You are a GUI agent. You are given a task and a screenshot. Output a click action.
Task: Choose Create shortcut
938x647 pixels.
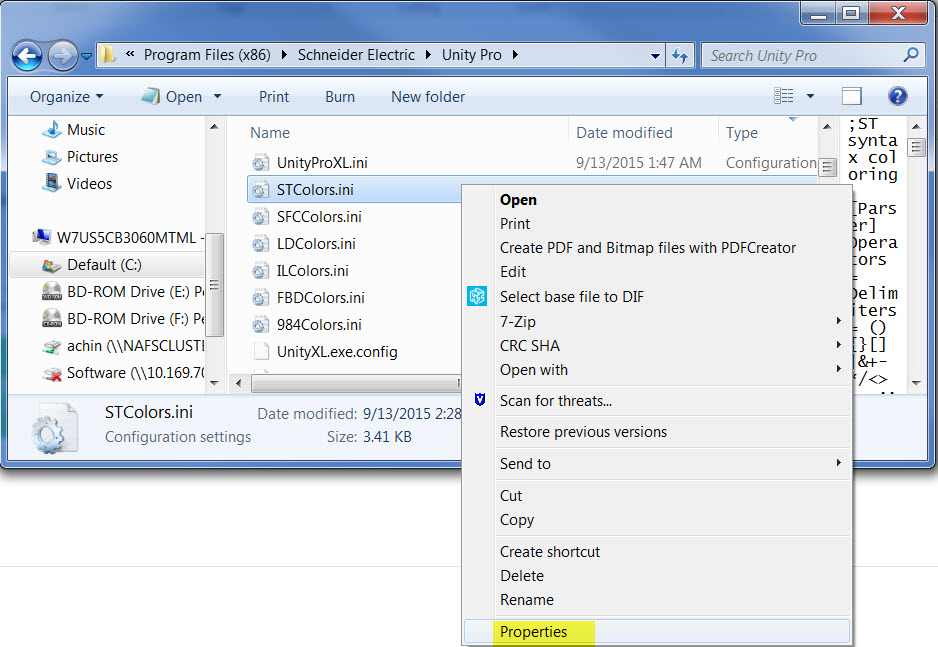550,551
